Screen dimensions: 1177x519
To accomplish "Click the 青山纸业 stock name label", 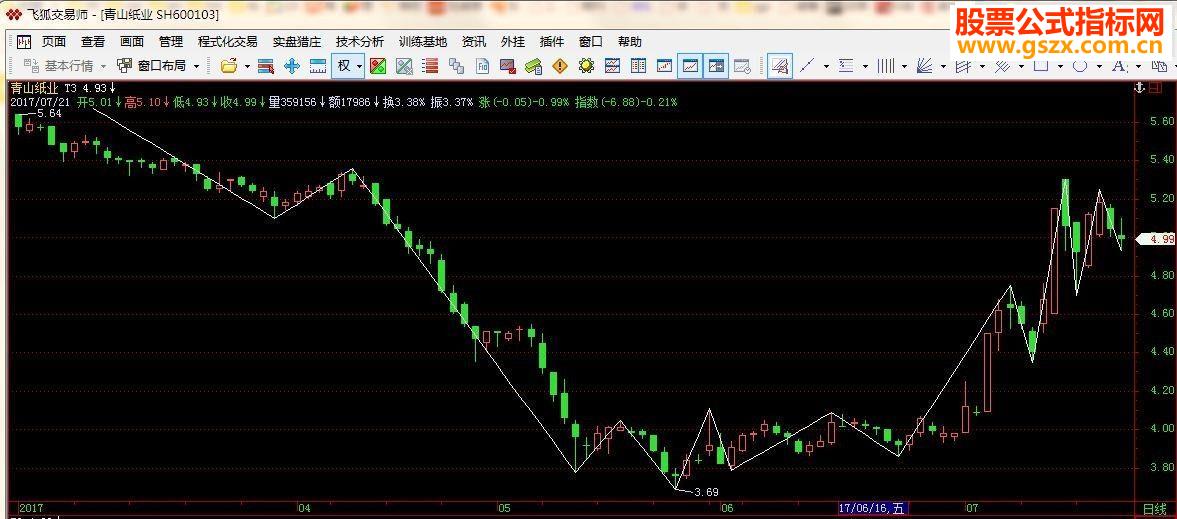I will click(x=34, y=88).
